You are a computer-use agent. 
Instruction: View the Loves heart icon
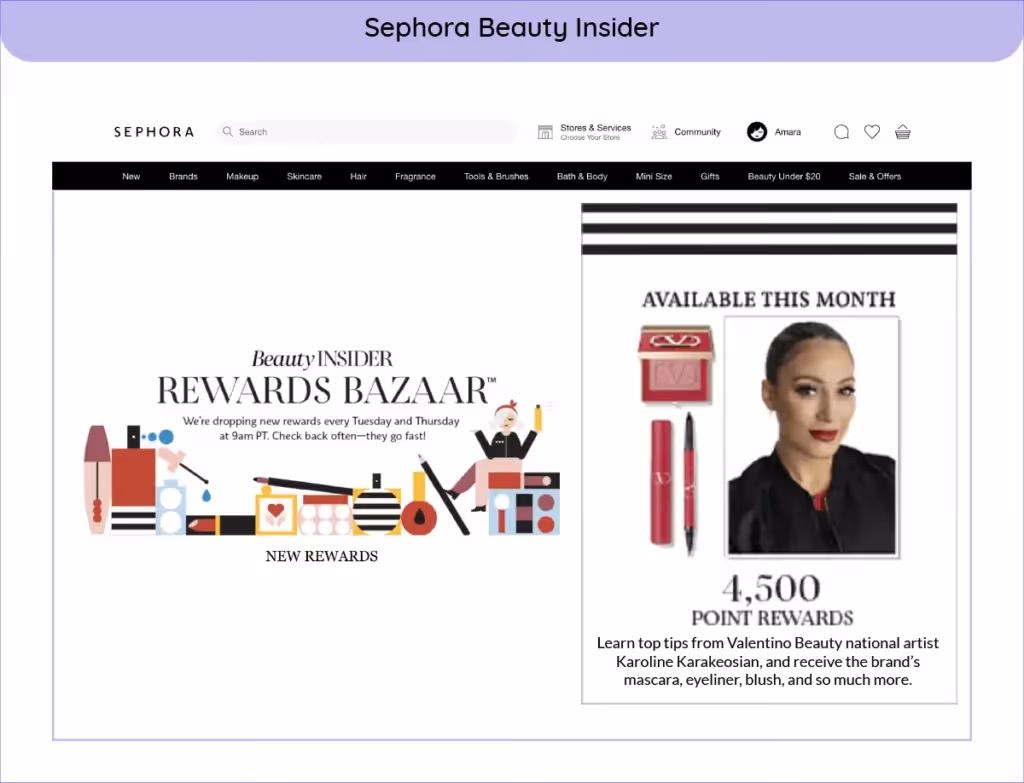tap(872, 132)
